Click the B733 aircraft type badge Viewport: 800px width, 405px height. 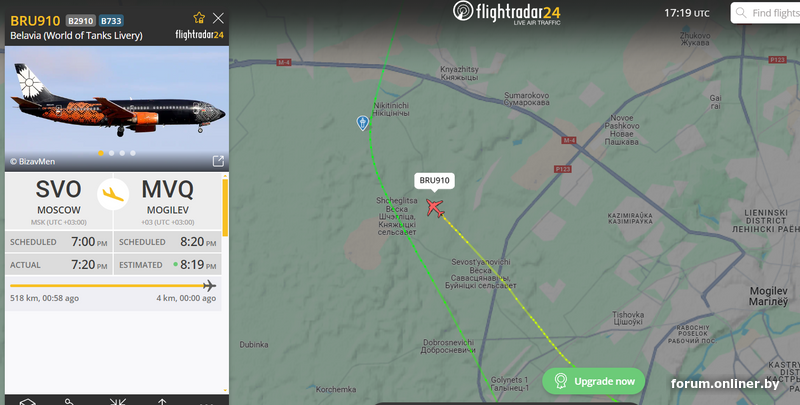111,21
